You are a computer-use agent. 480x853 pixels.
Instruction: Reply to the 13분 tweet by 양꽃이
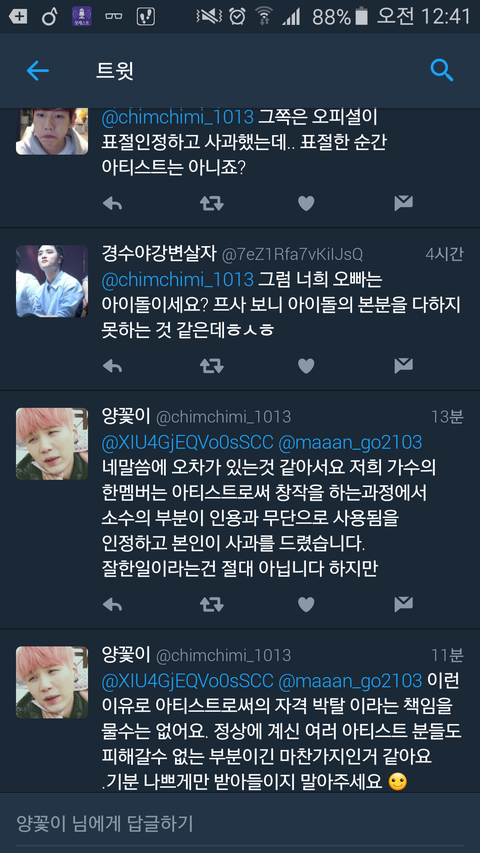click(x=112, y=604)
